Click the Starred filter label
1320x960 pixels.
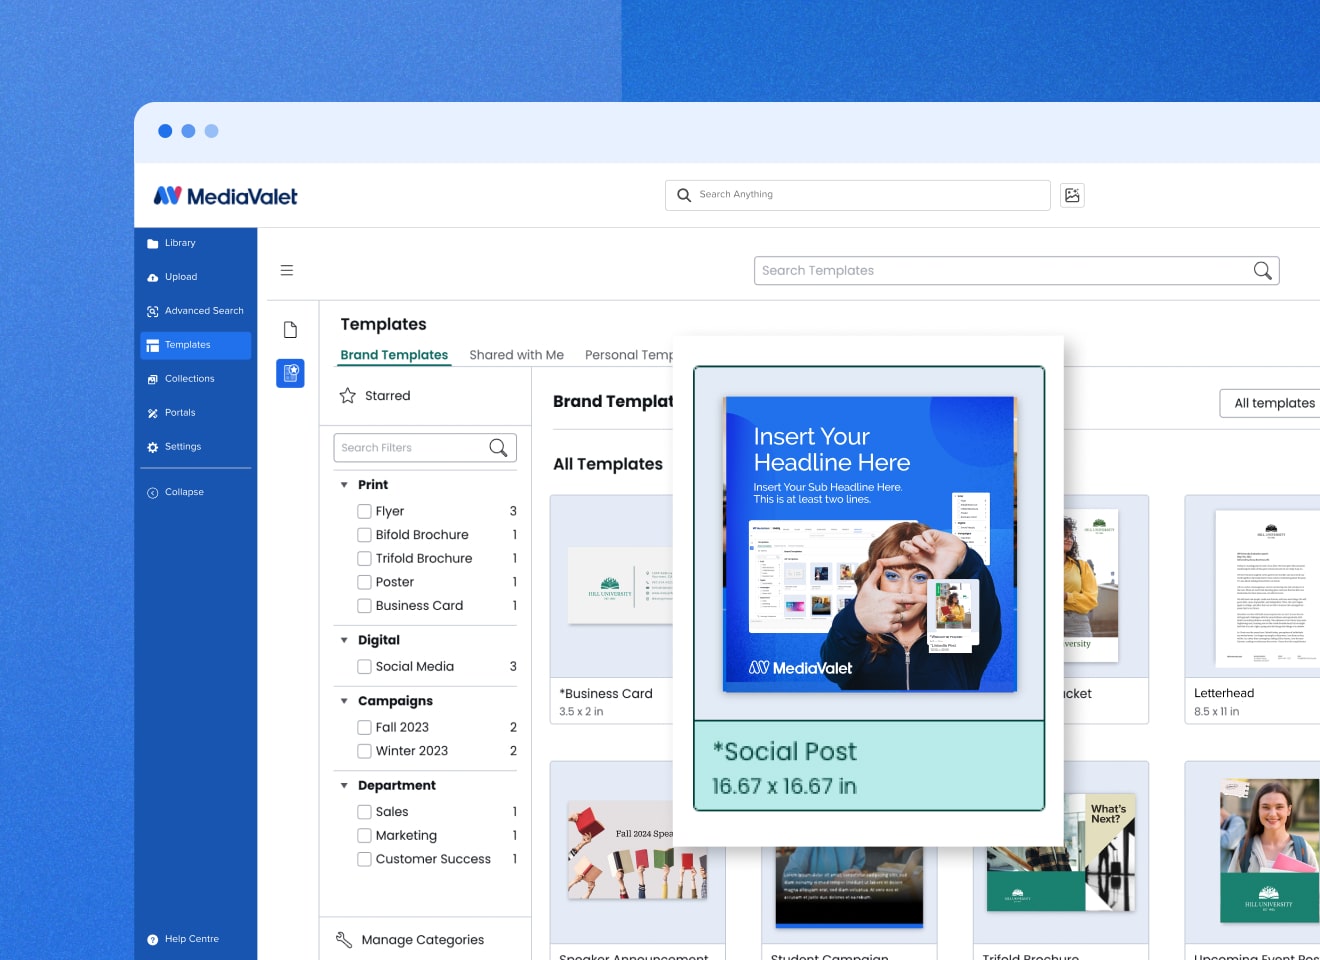[388, 396]
